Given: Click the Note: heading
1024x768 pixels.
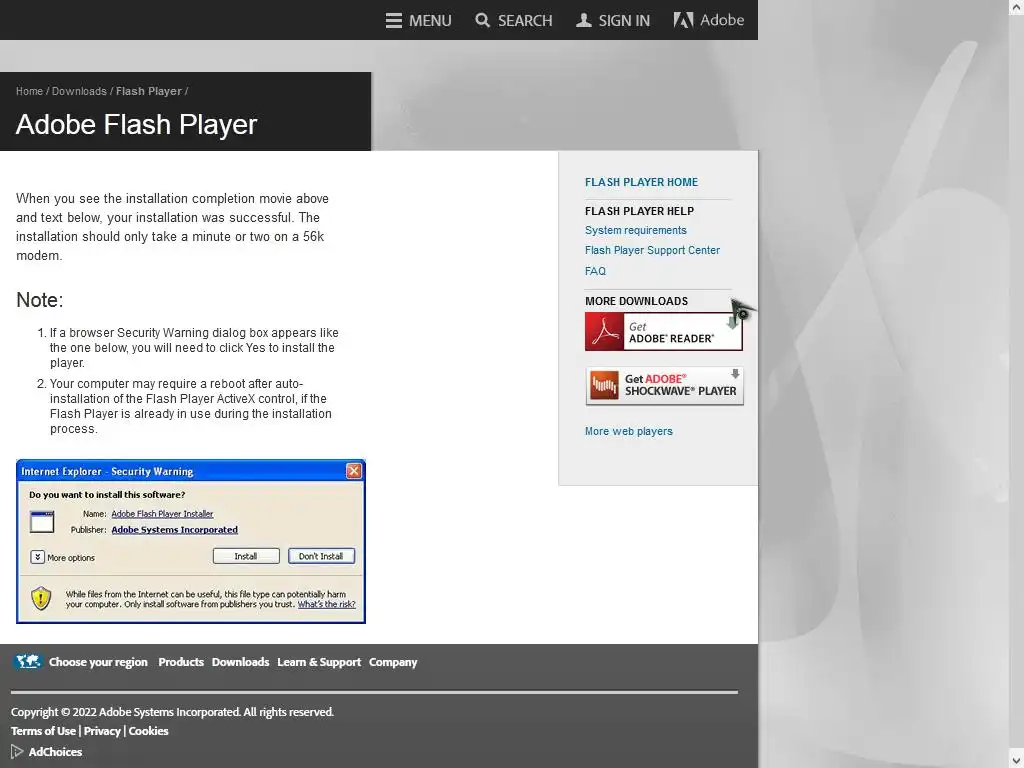Looking at the screenshot, I should (x=40, y=300).
